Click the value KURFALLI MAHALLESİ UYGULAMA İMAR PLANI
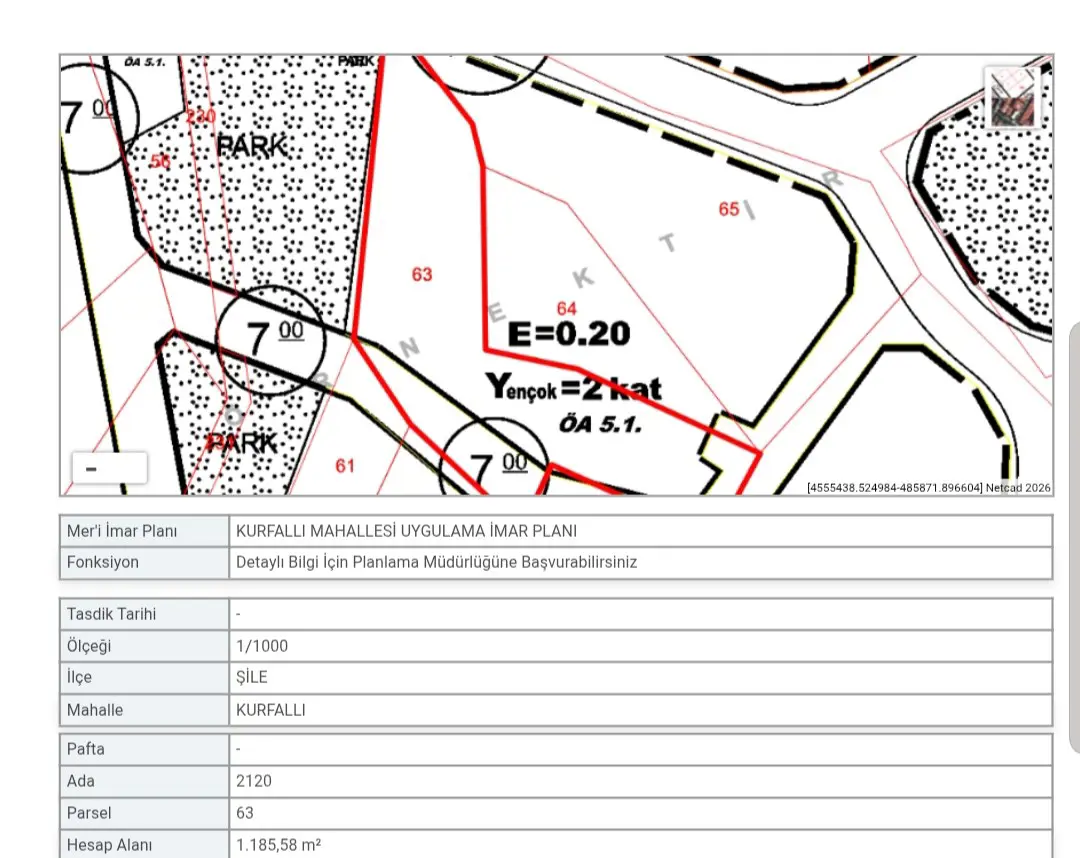 [x=406, y=531]
